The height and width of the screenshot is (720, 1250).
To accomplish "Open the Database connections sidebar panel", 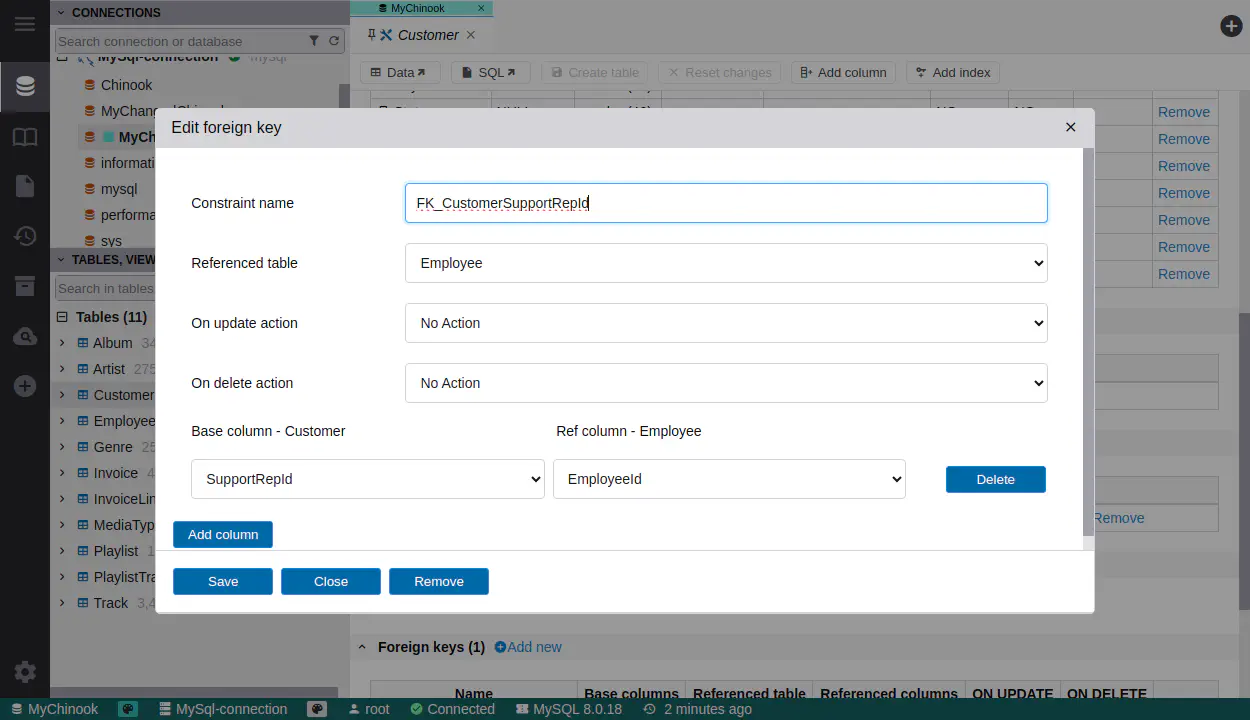I will (25, 87).
